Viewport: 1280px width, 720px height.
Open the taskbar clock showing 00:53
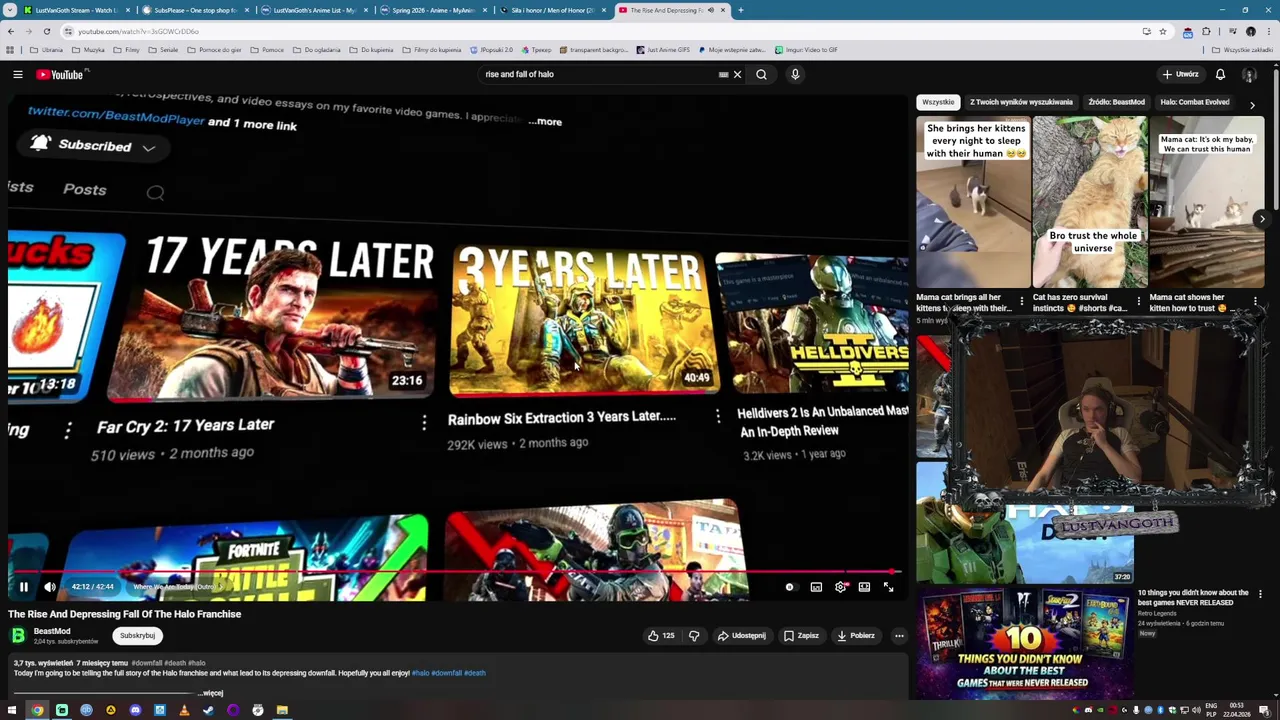click(x=1237, y=710)
